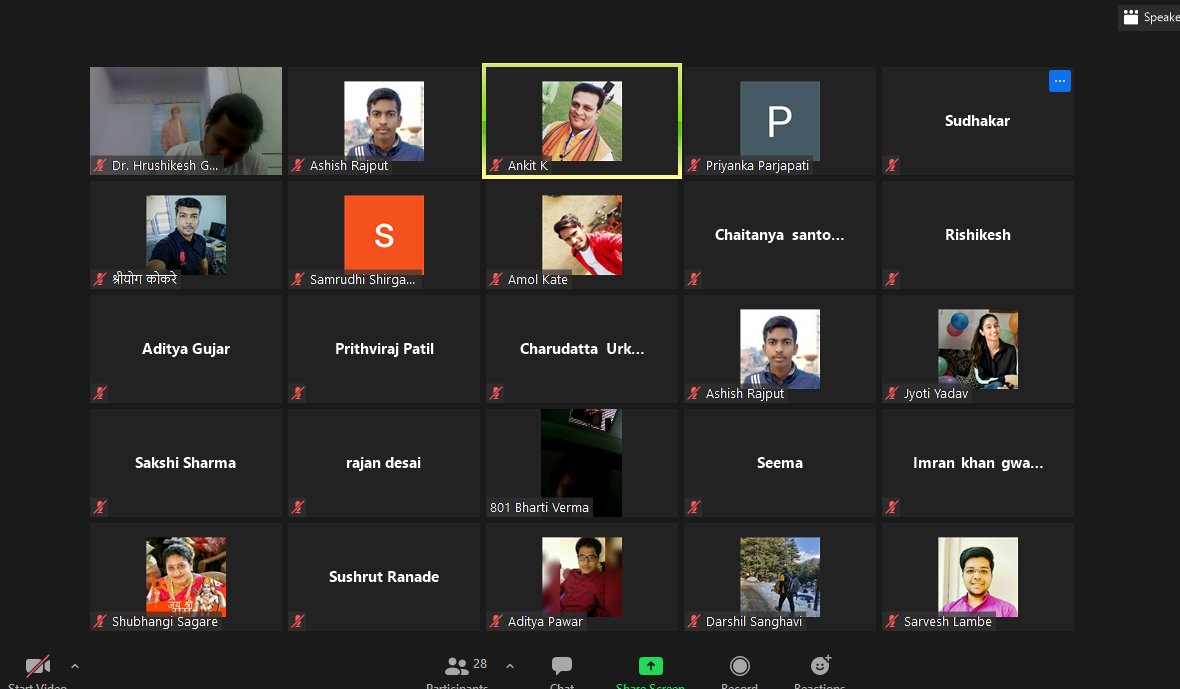Image resolution: width=1180 pixels, height=689 pixels.
Task: Click muted mic icon beside Amol Kate name
Action: coord(496,279)
